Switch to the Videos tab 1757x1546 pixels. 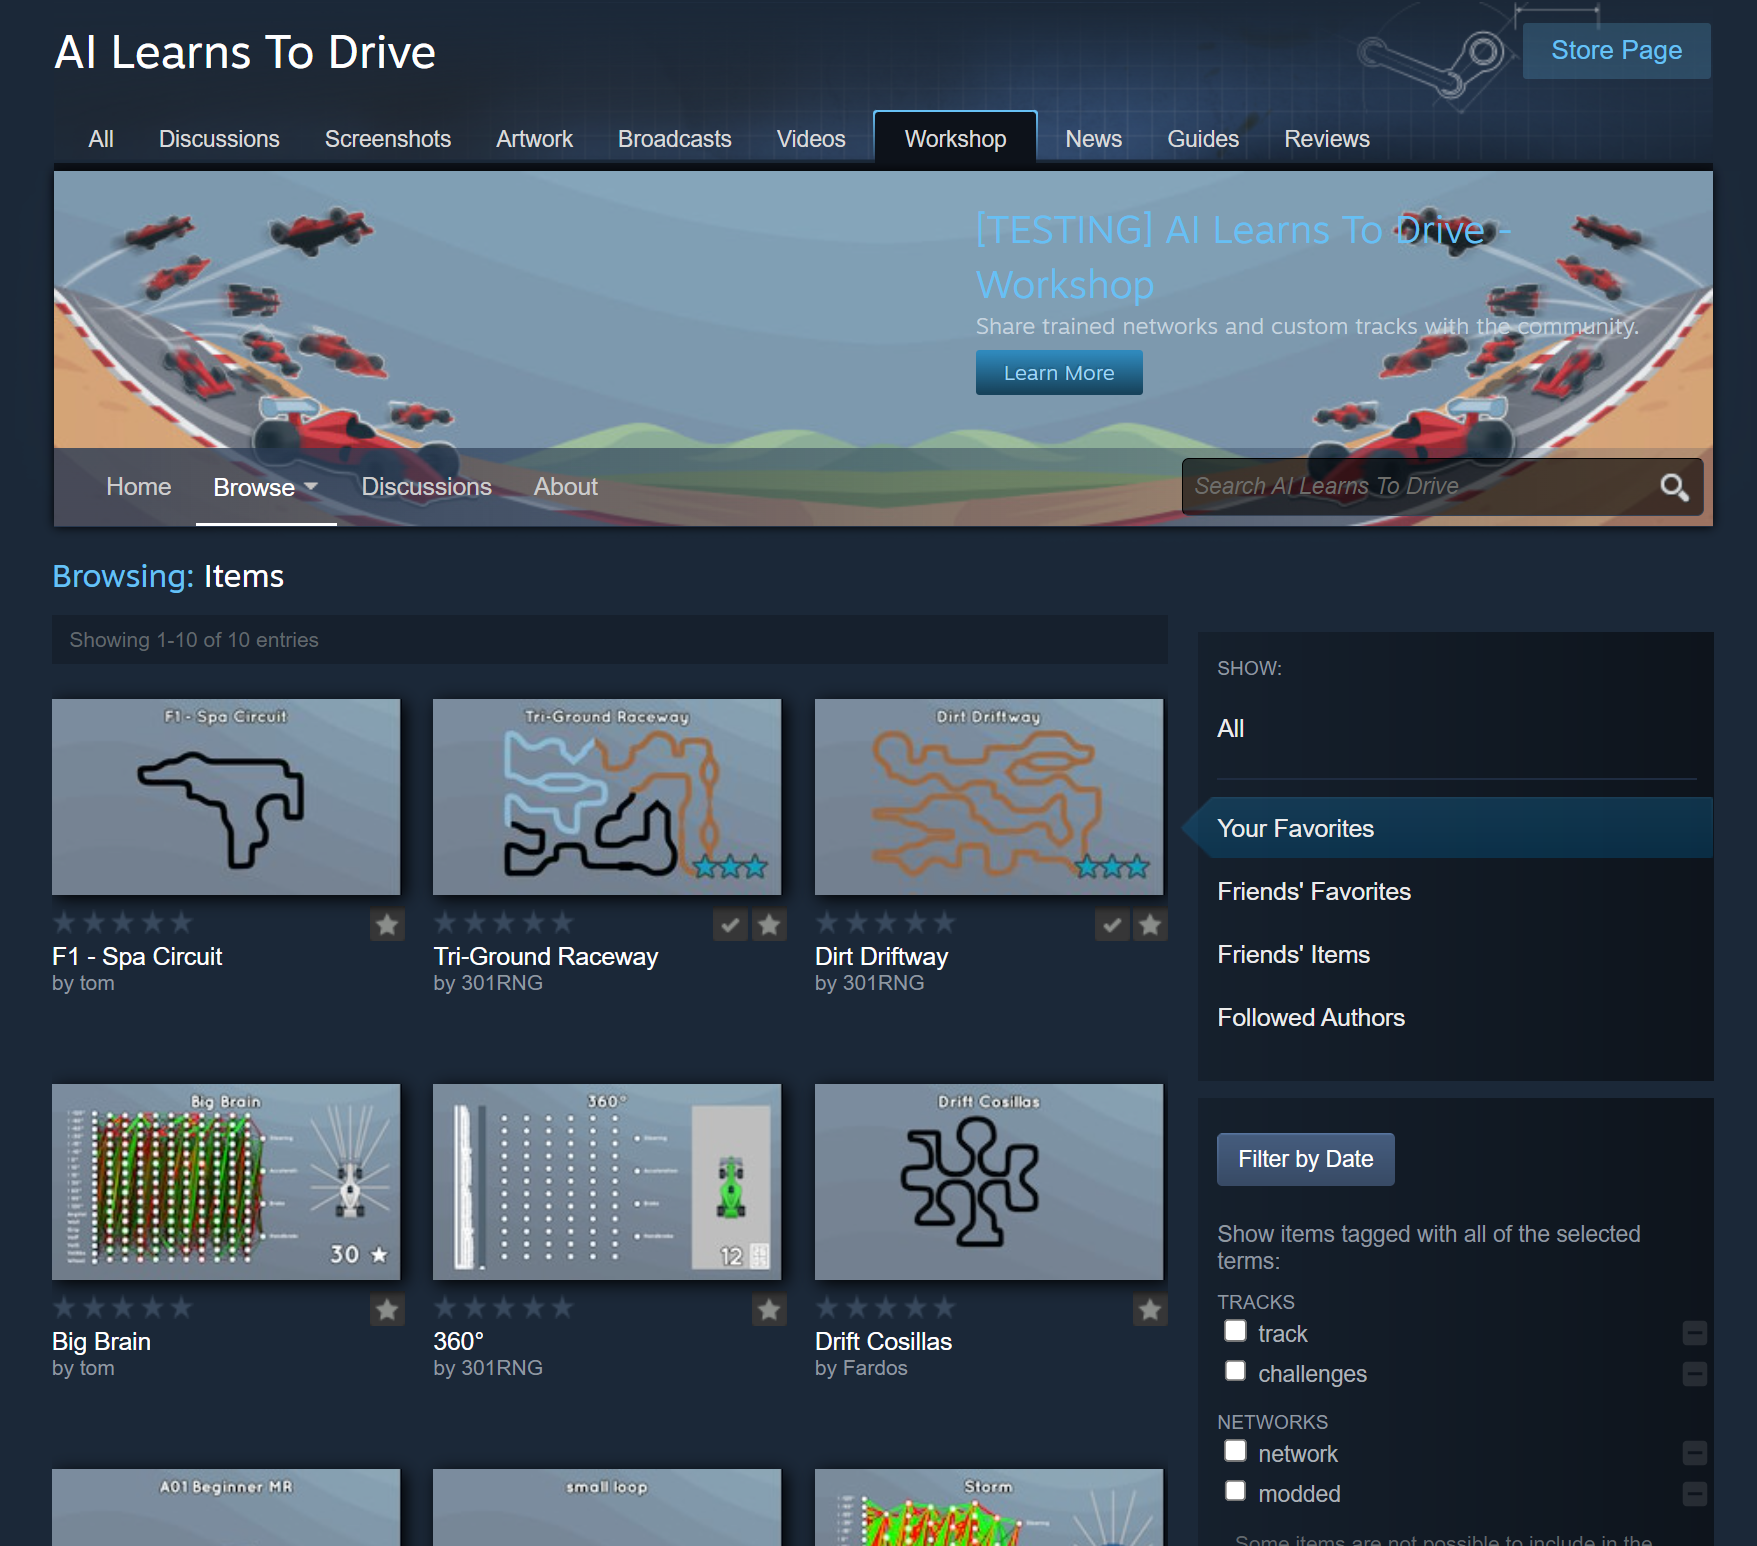click(811, 139)
